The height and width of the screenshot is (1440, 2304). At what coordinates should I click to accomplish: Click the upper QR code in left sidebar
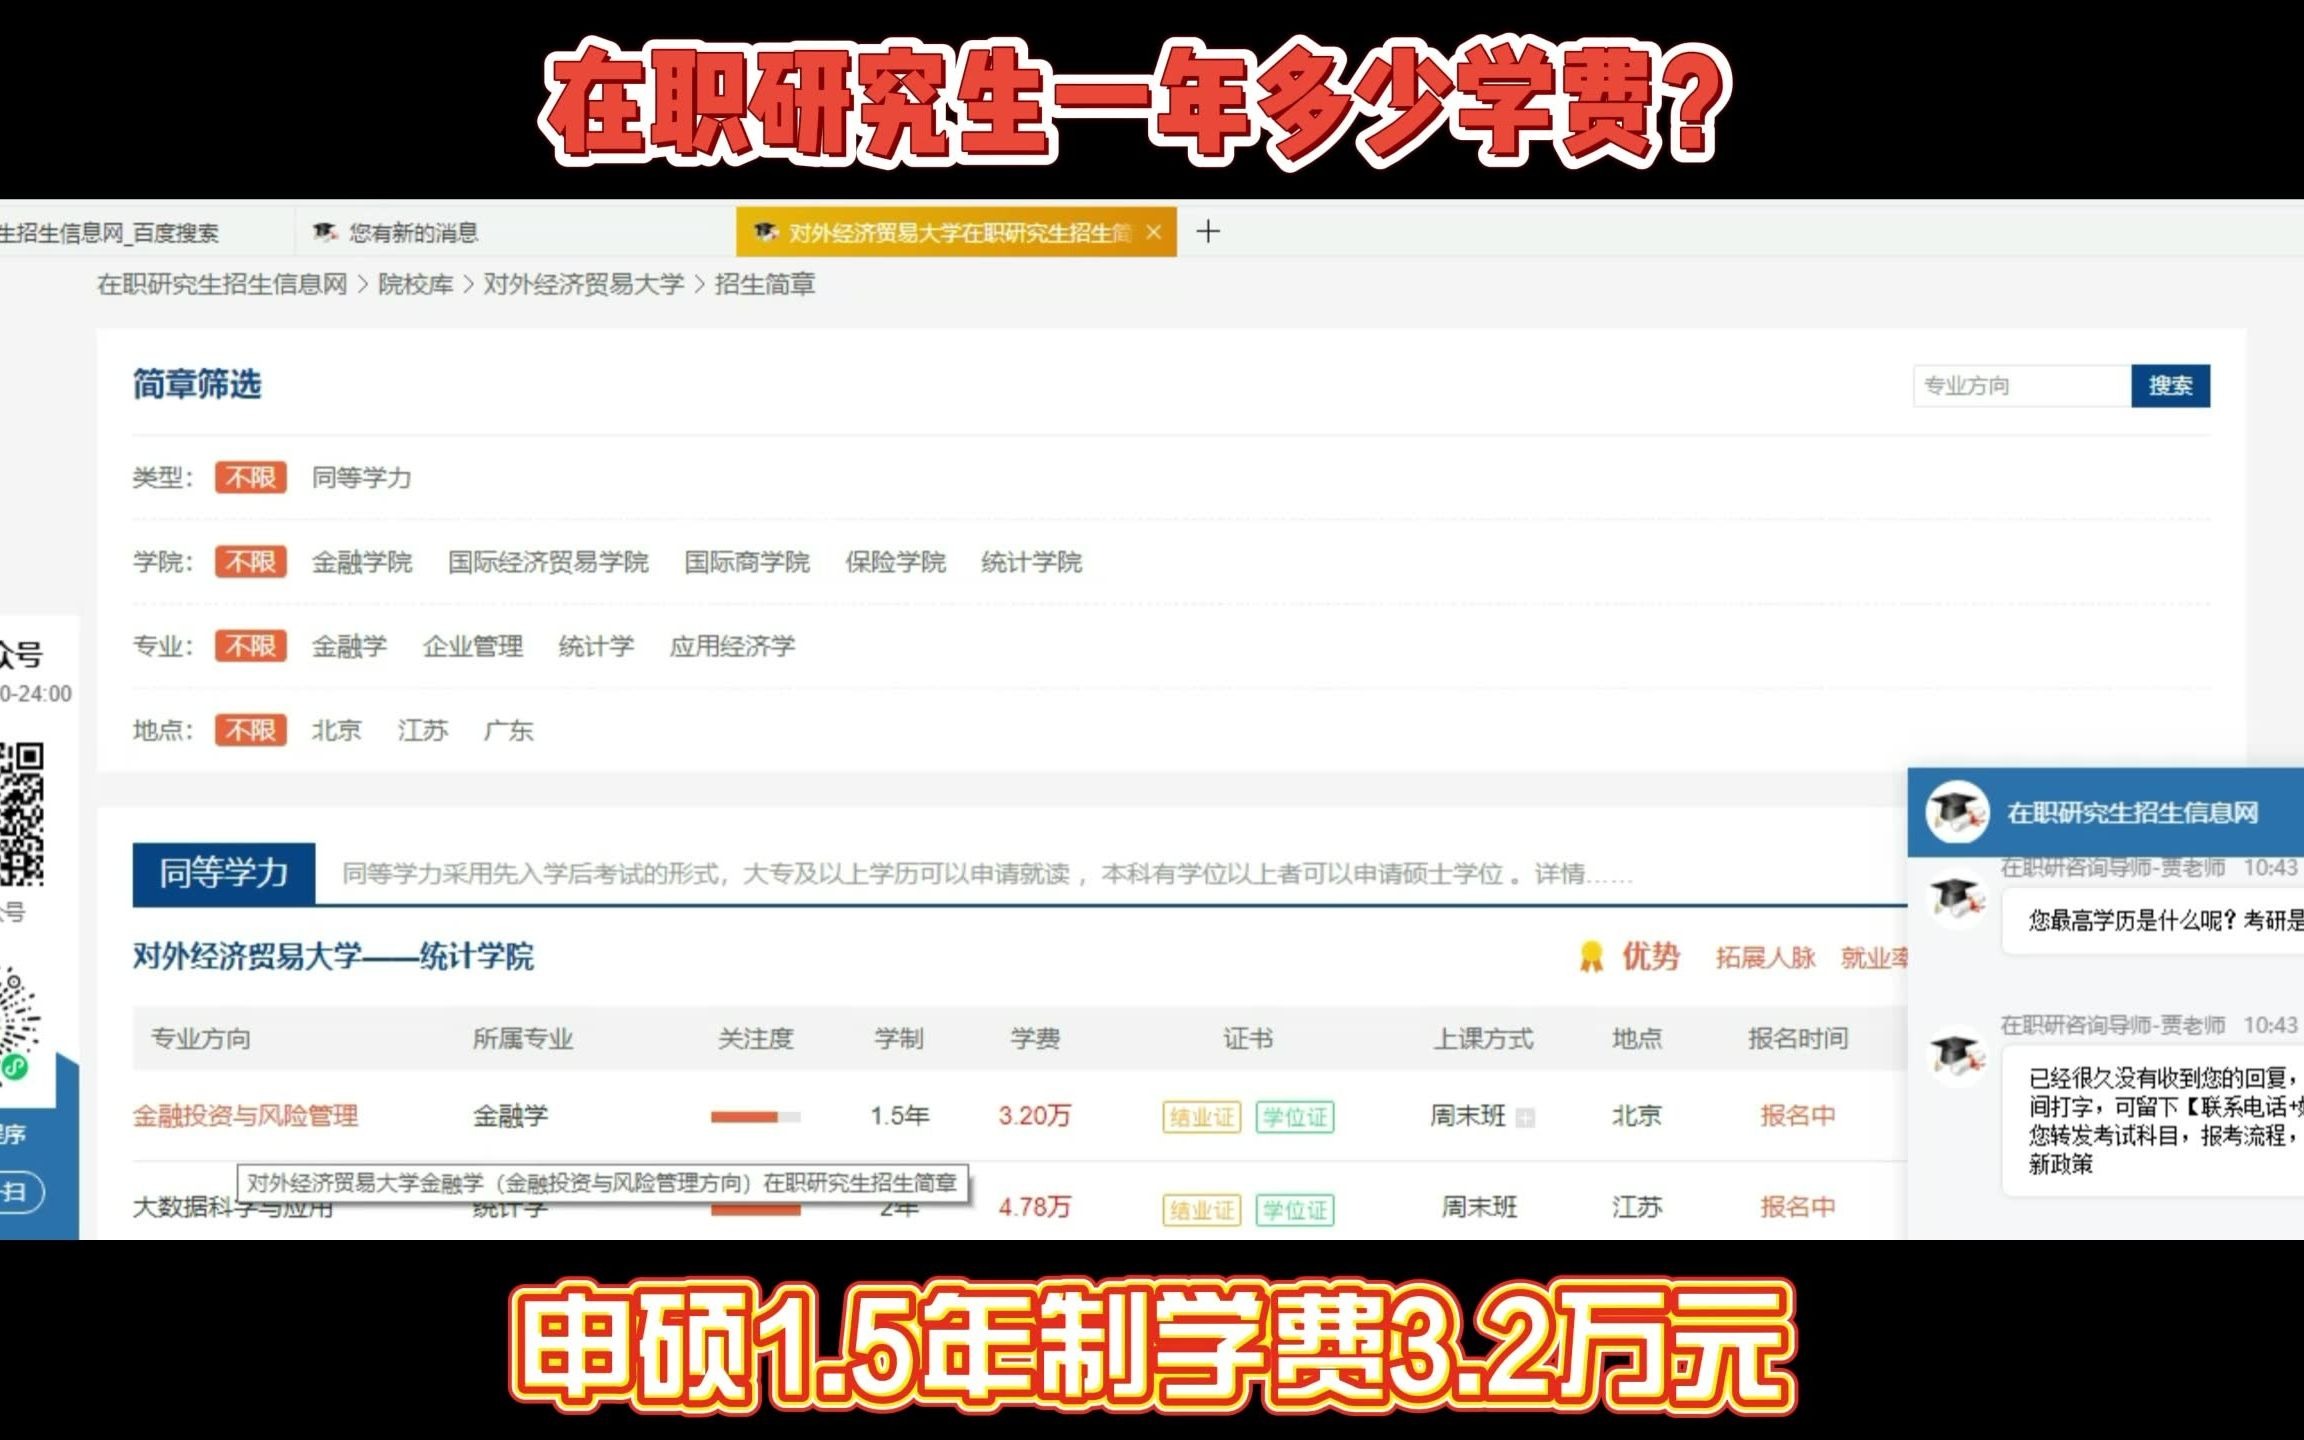[22, 814]
